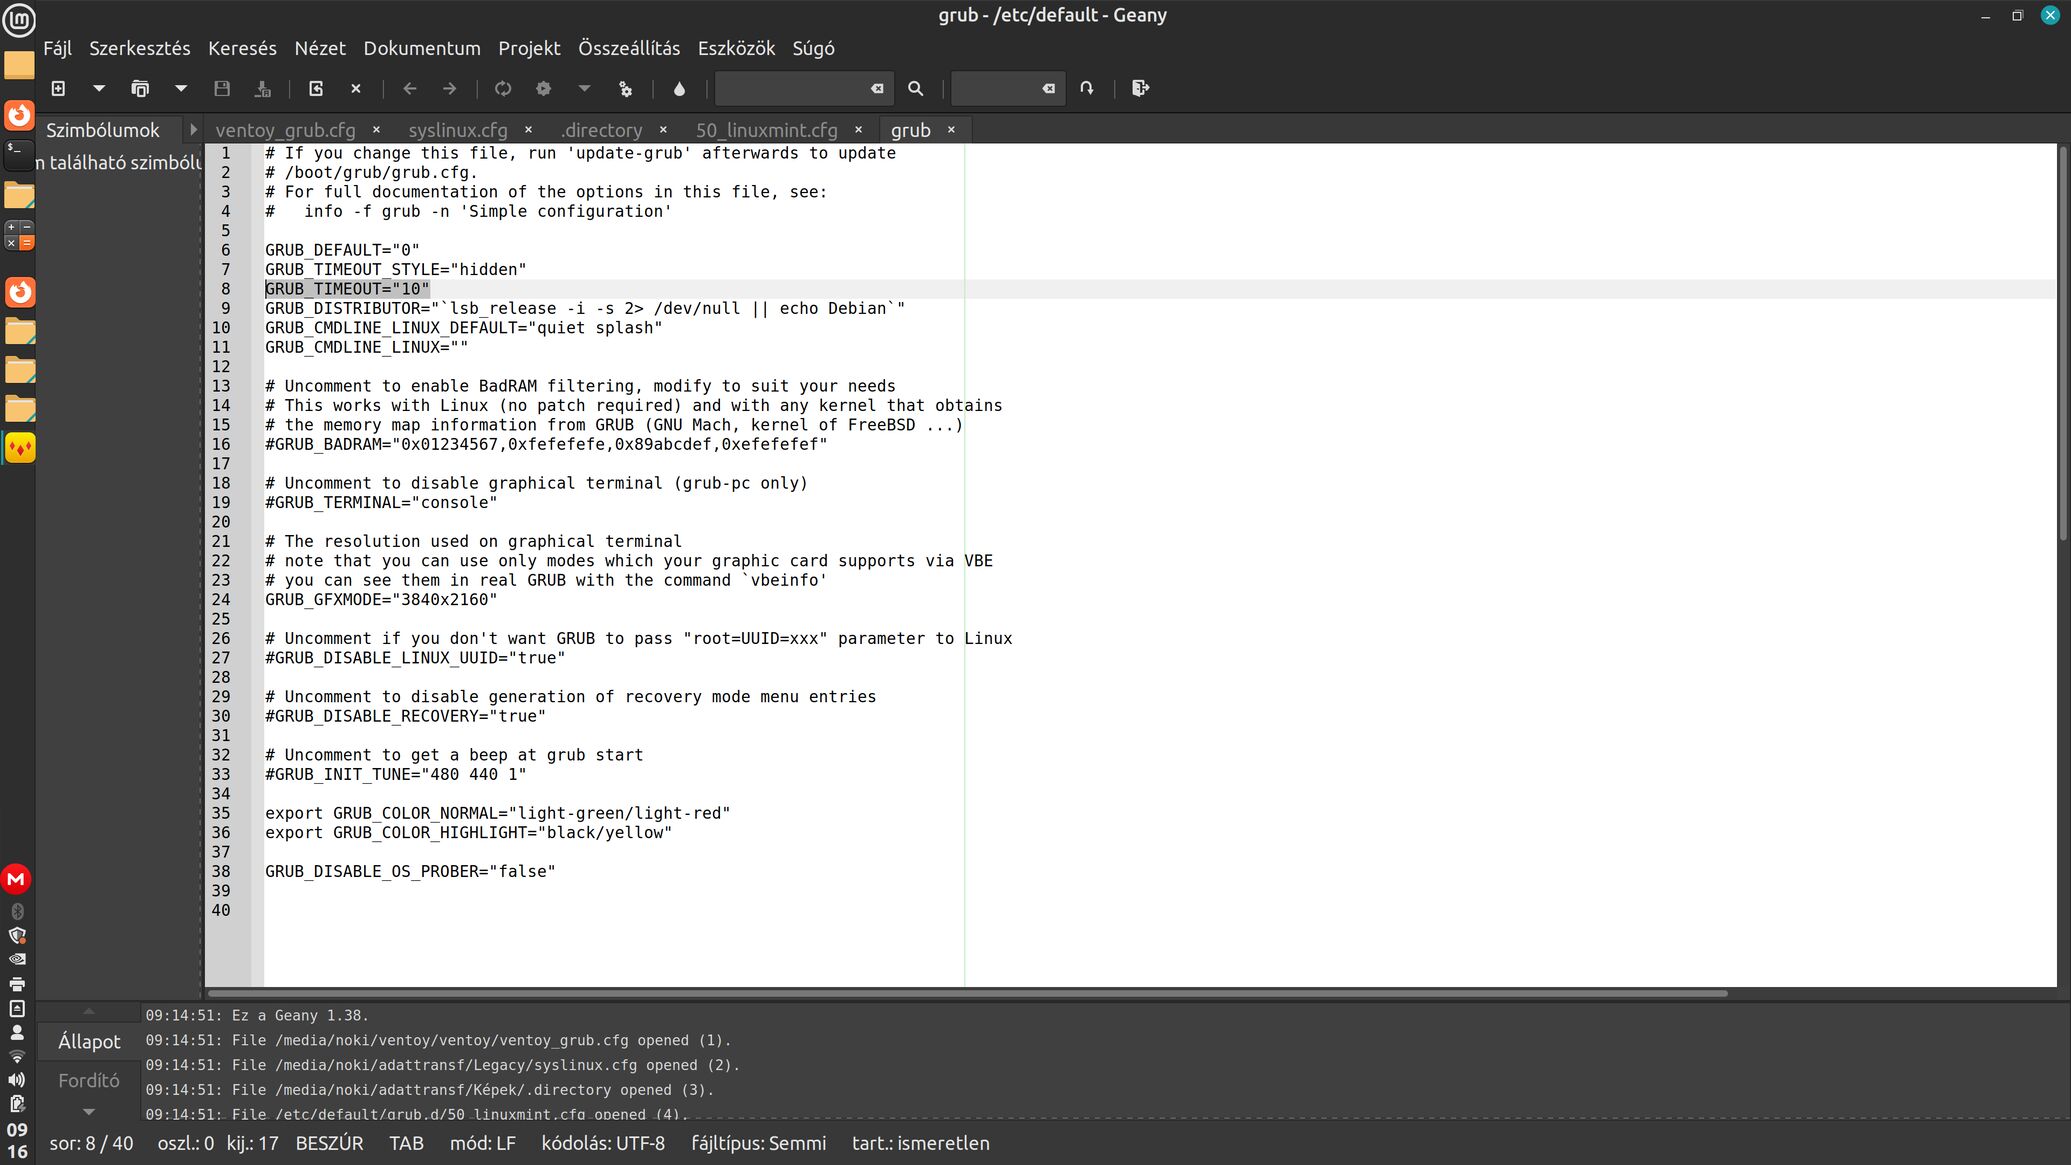Screen dimensions: 2071x1165
Task: Click the Bluetooth tray icon
Action: 17,911
